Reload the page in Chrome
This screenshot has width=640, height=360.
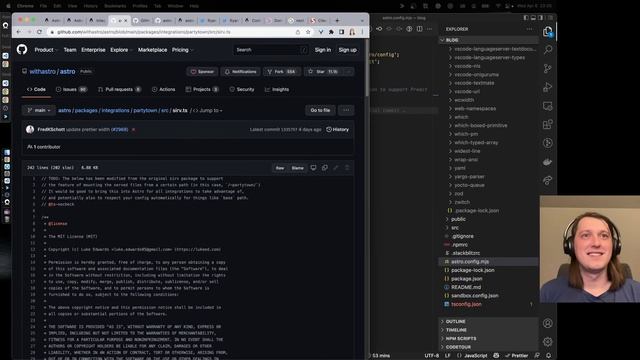40,32
